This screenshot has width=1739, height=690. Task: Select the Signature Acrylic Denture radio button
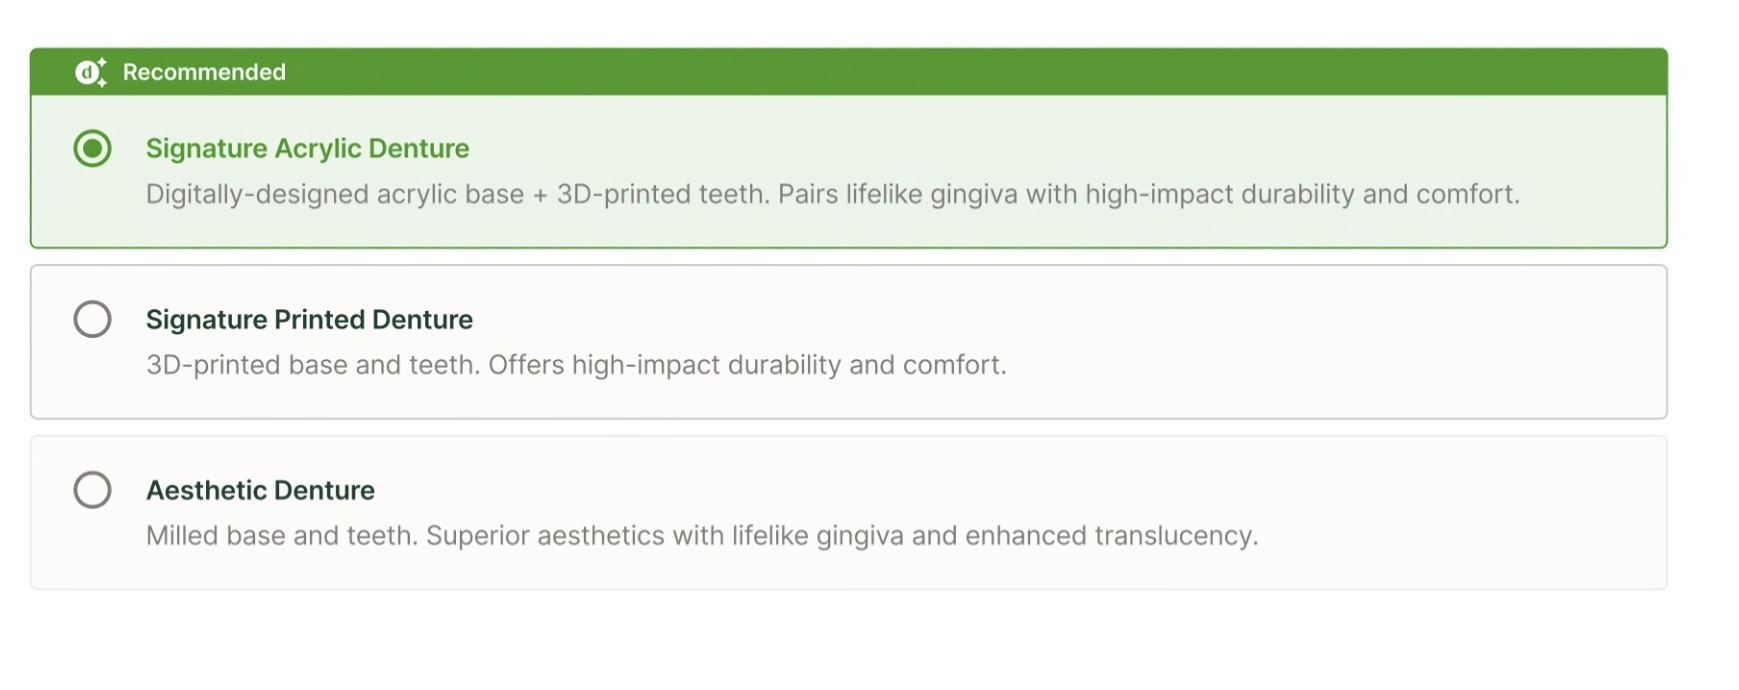pyautogui.click(x=92, y=149)
